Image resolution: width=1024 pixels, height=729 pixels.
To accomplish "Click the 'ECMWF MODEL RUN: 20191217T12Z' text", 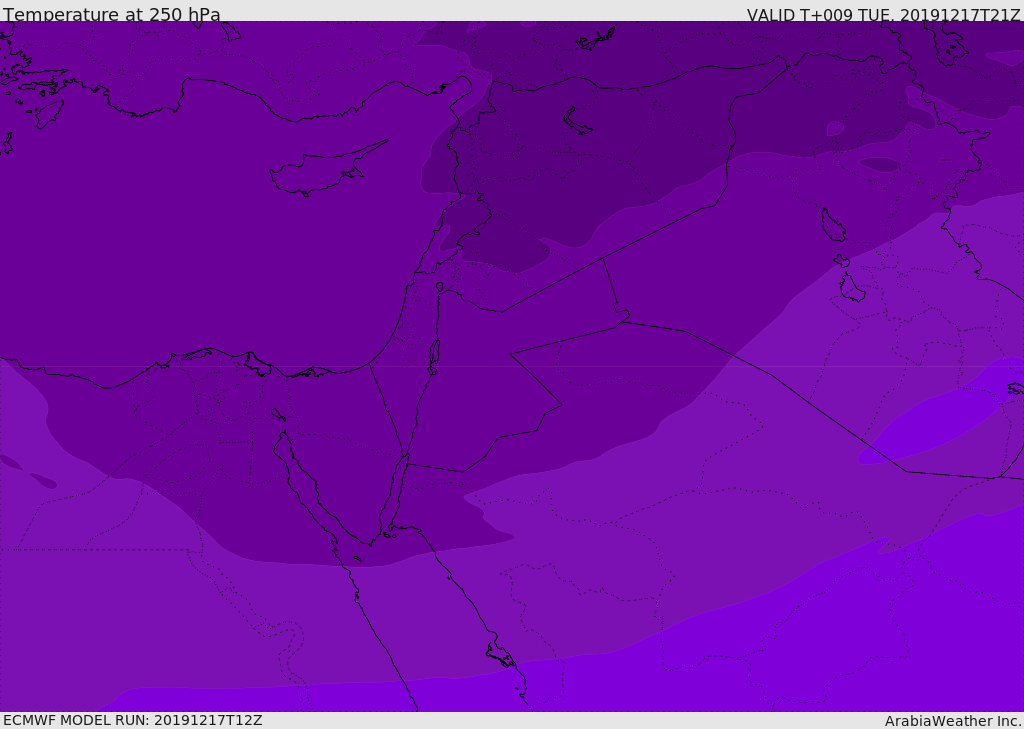I will (133, 720).
